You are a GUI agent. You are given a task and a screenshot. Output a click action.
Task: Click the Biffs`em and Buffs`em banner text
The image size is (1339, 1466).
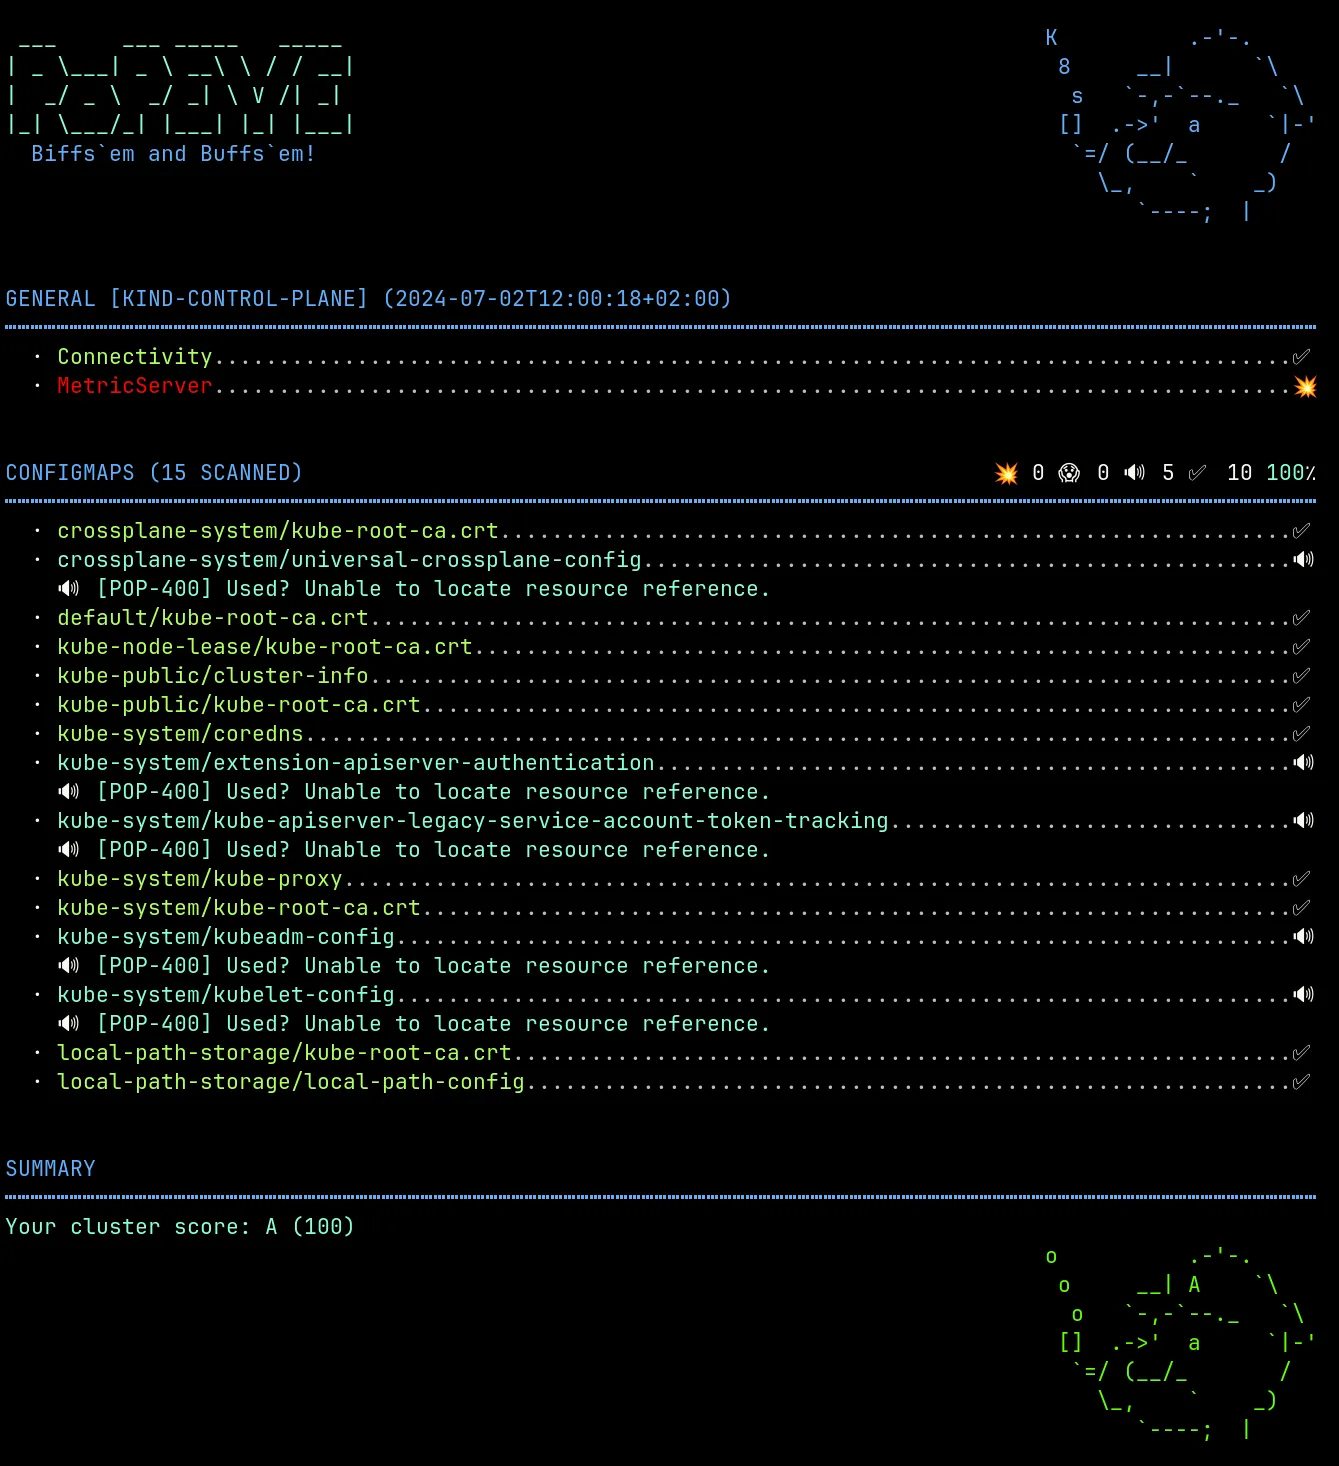(172, 153)
